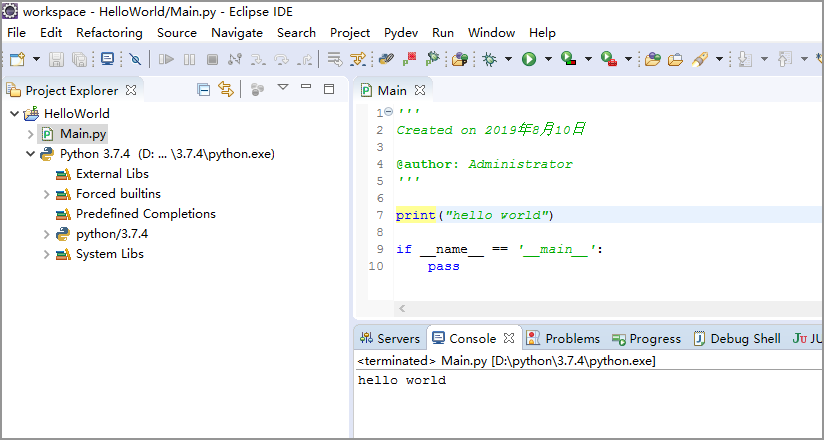824x440 pixels.
Task: Click the Save All toolbar icon
Action: pos(79,59)
